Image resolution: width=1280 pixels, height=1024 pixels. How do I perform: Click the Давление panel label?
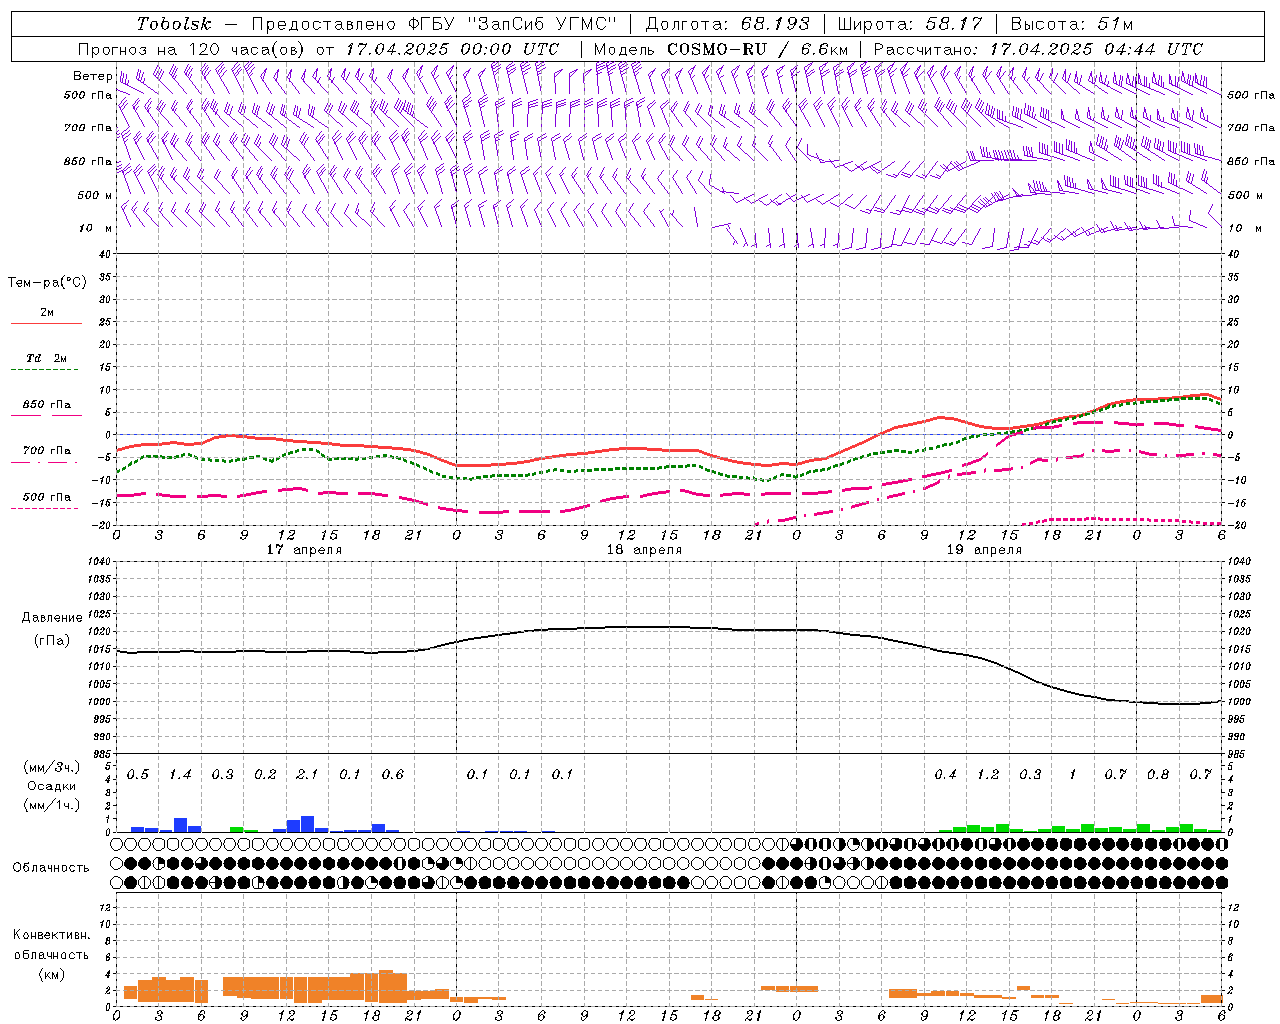[x=52, y=618]
